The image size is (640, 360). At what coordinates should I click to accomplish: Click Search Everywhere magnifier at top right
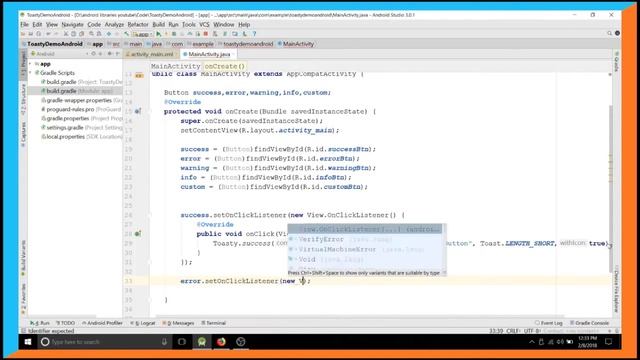pos(609,33)
